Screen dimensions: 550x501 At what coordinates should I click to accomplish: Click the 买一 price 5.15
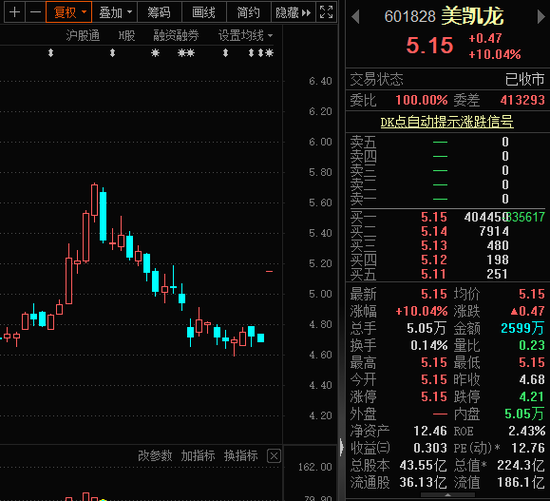[x=434, y=217]
